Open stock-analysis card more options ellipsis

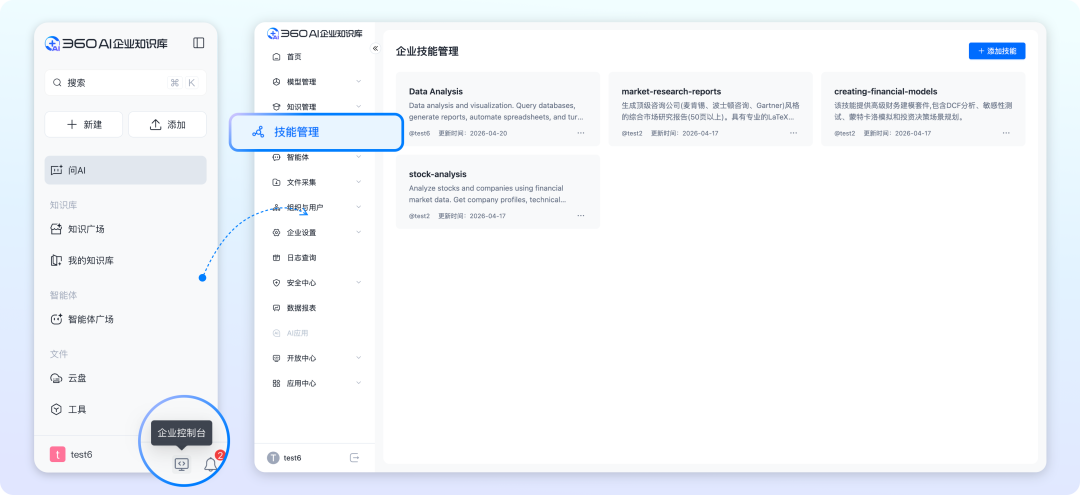pyautogui.click(x=581, y=215)
